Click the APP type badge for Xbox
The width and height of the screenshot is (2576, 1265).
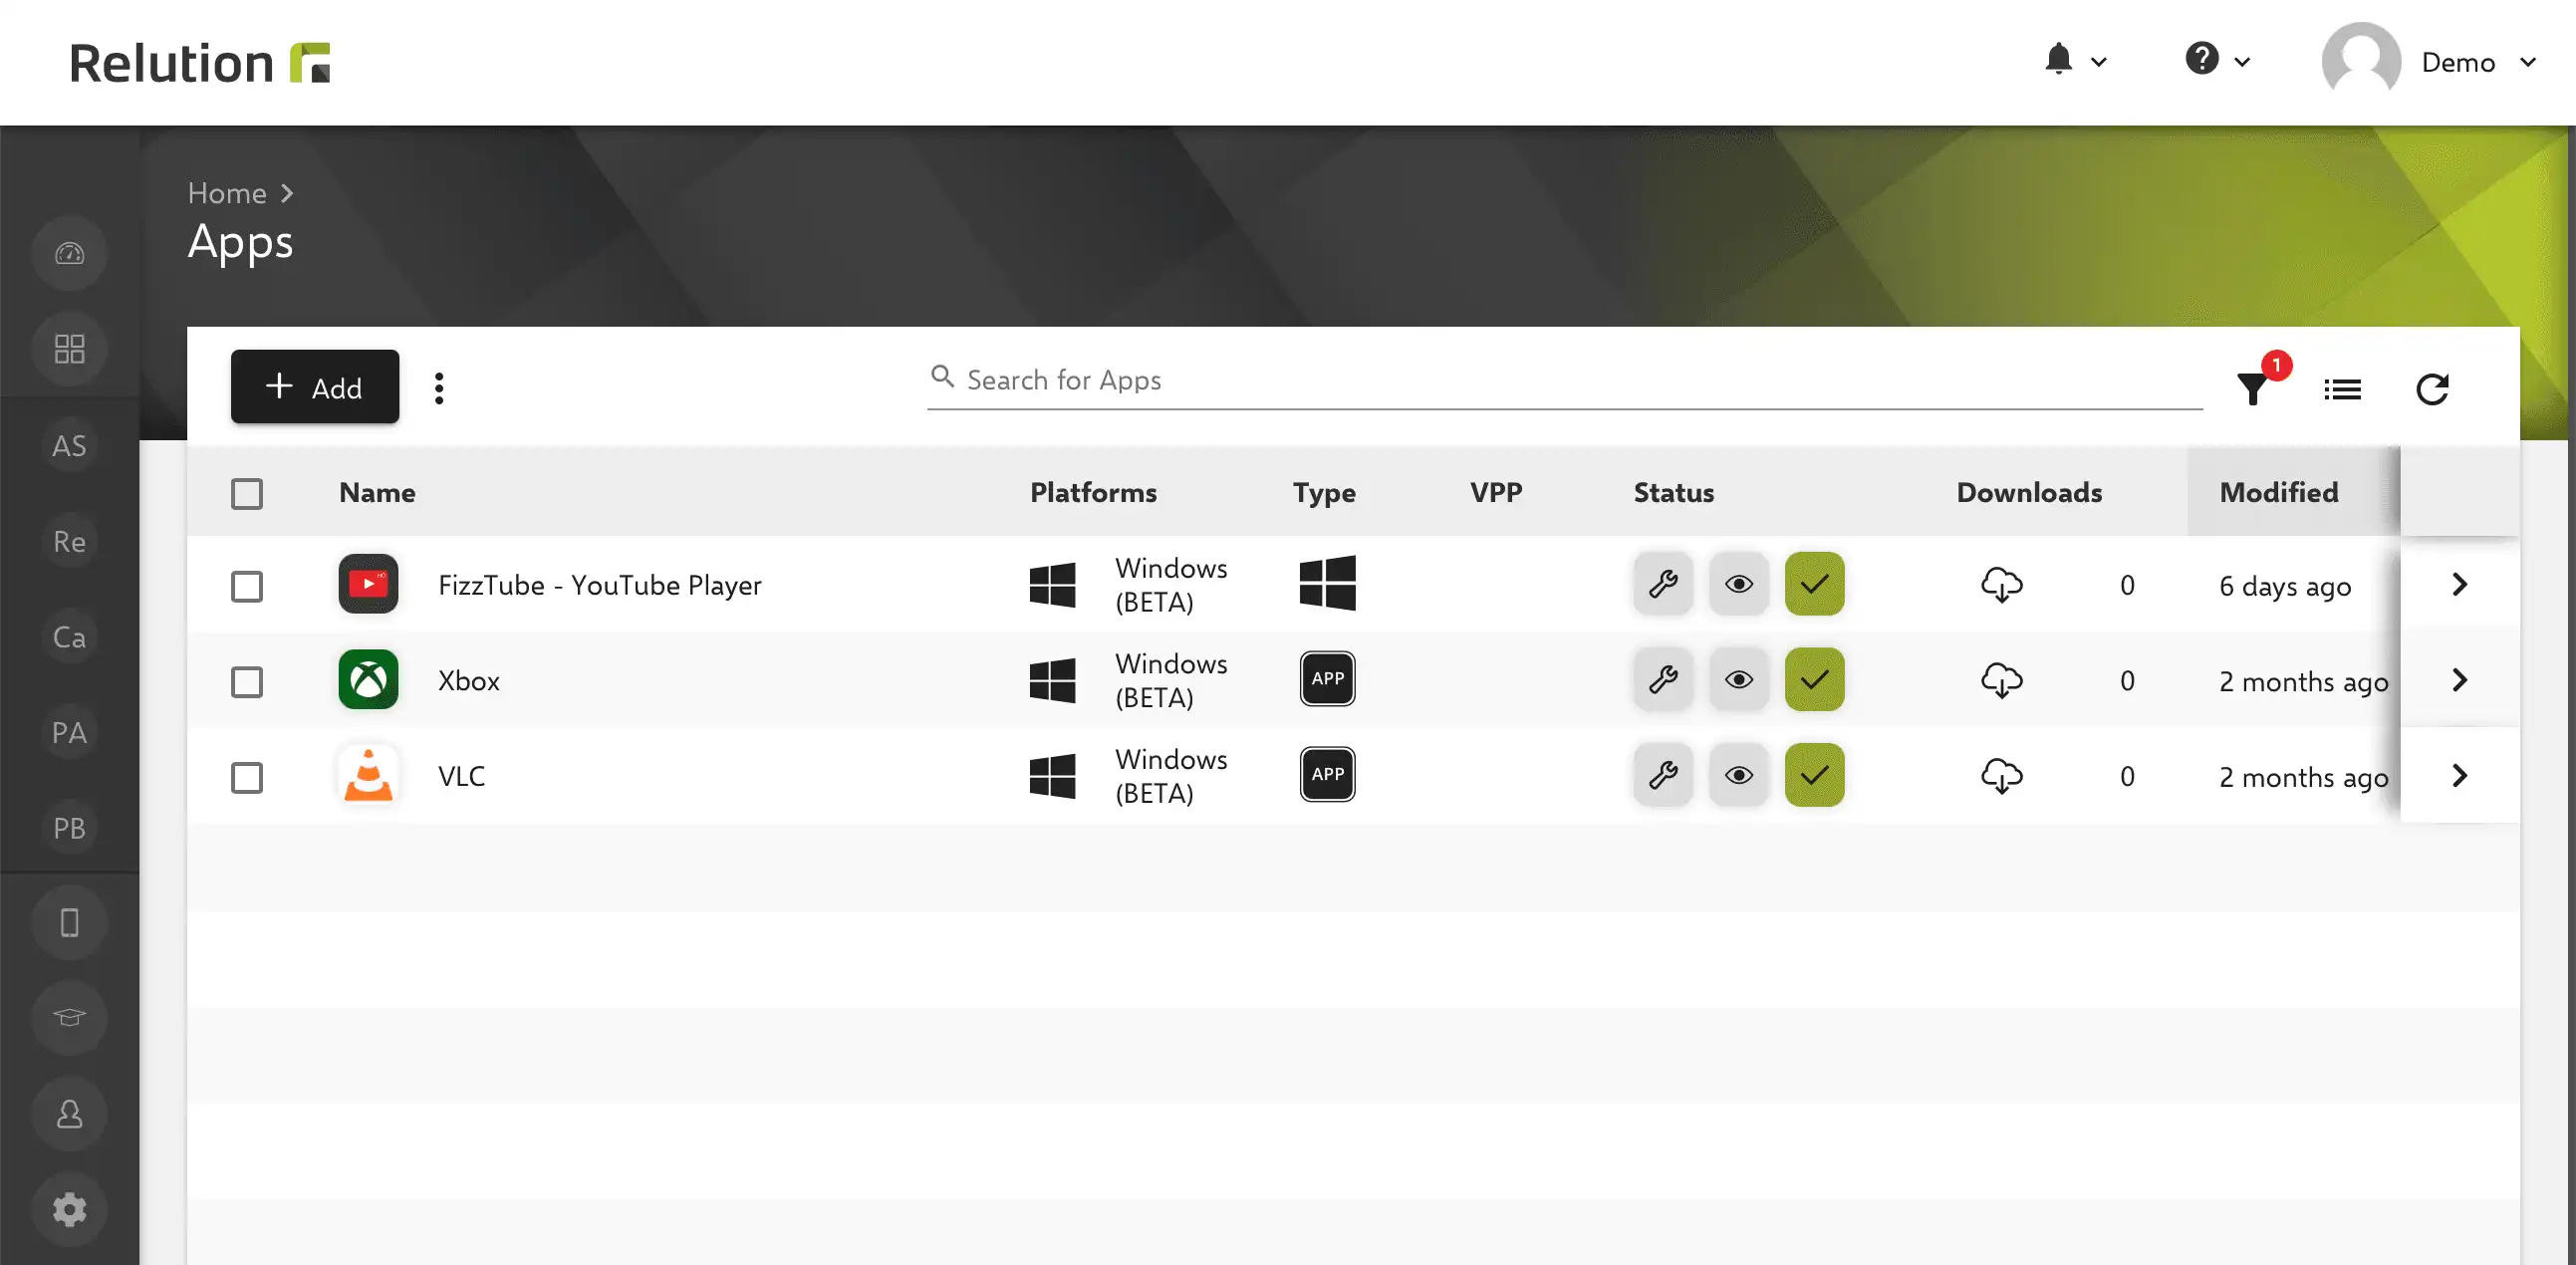click(1327, 679)
